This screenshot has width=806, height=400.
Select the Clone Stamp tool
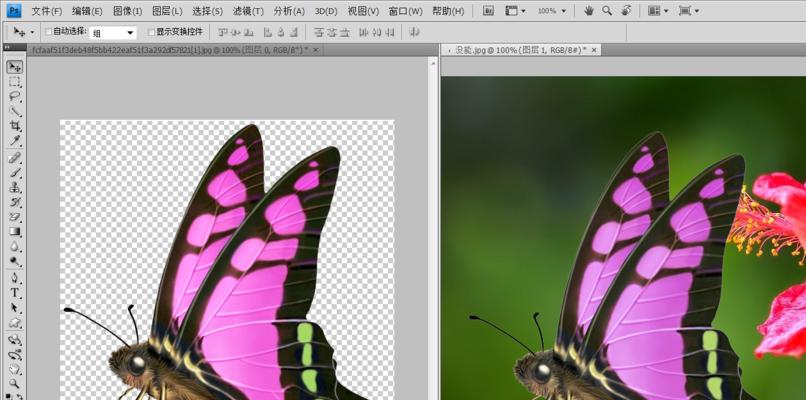[15, 187]
